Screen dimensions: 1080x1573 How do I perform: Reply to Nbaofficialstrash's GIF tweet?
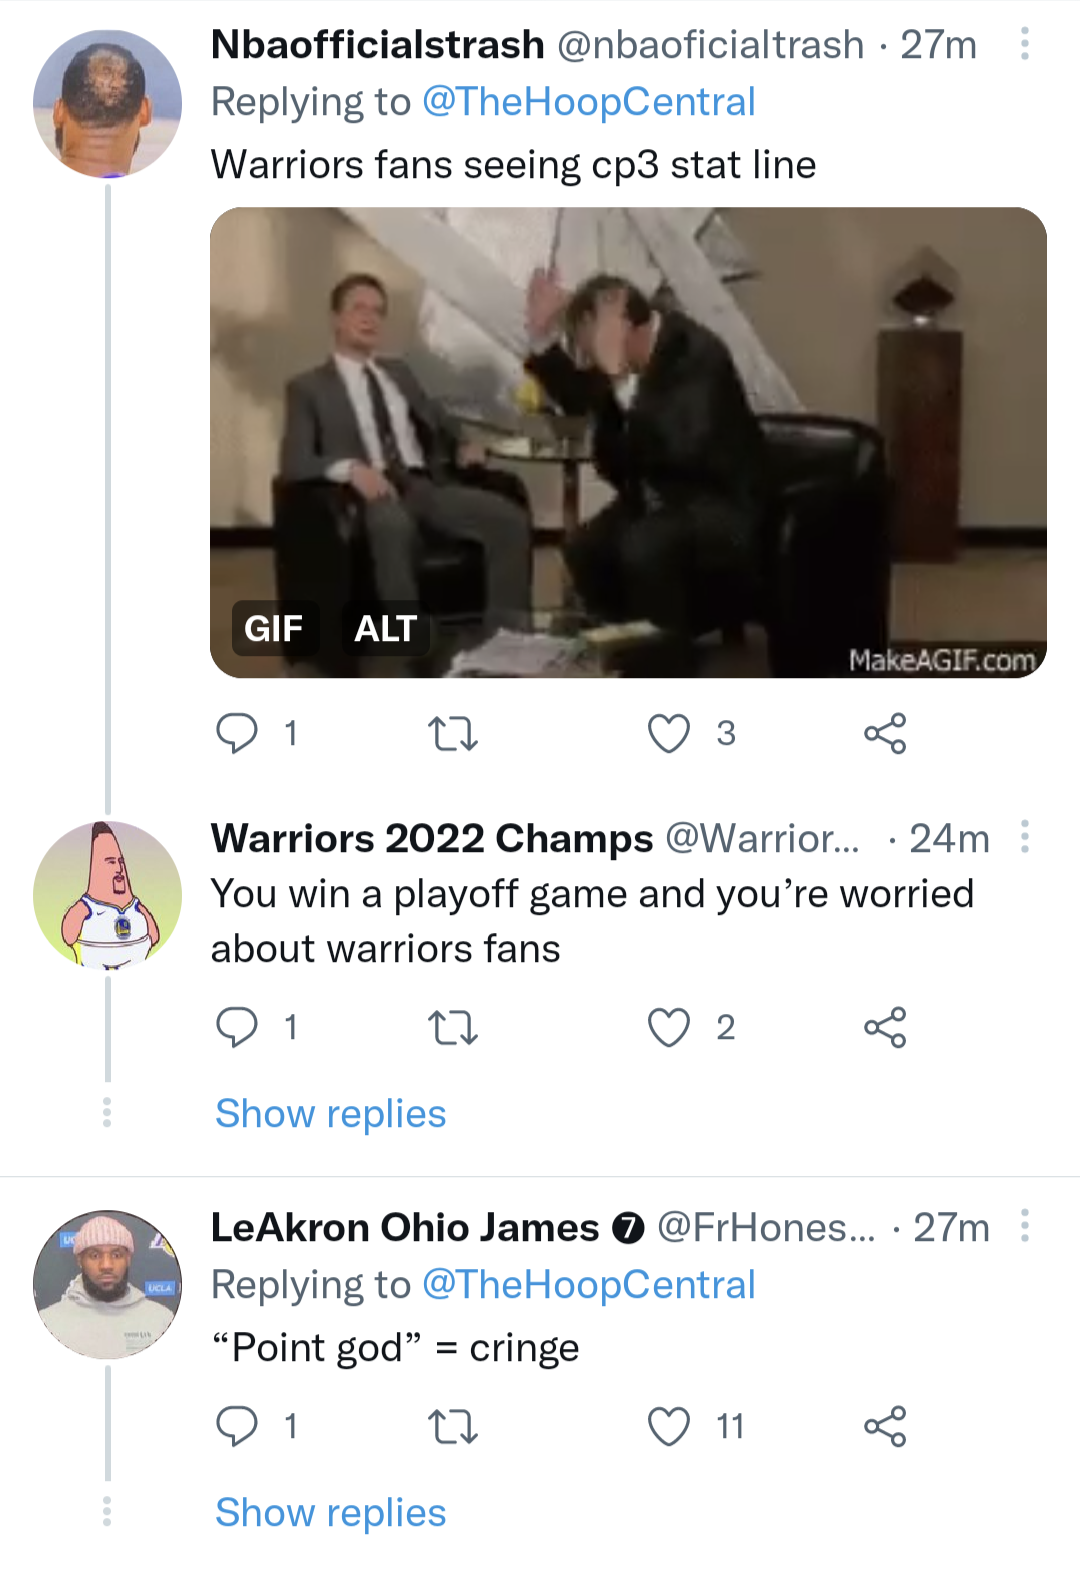(x=237, y=733)
